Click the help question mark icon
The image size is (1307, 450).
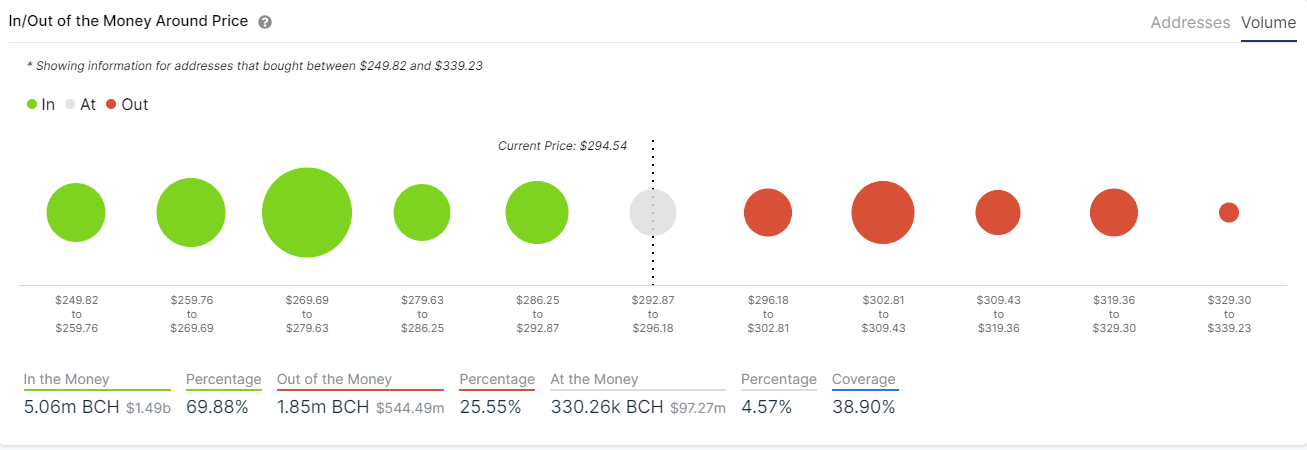point(265,22)
